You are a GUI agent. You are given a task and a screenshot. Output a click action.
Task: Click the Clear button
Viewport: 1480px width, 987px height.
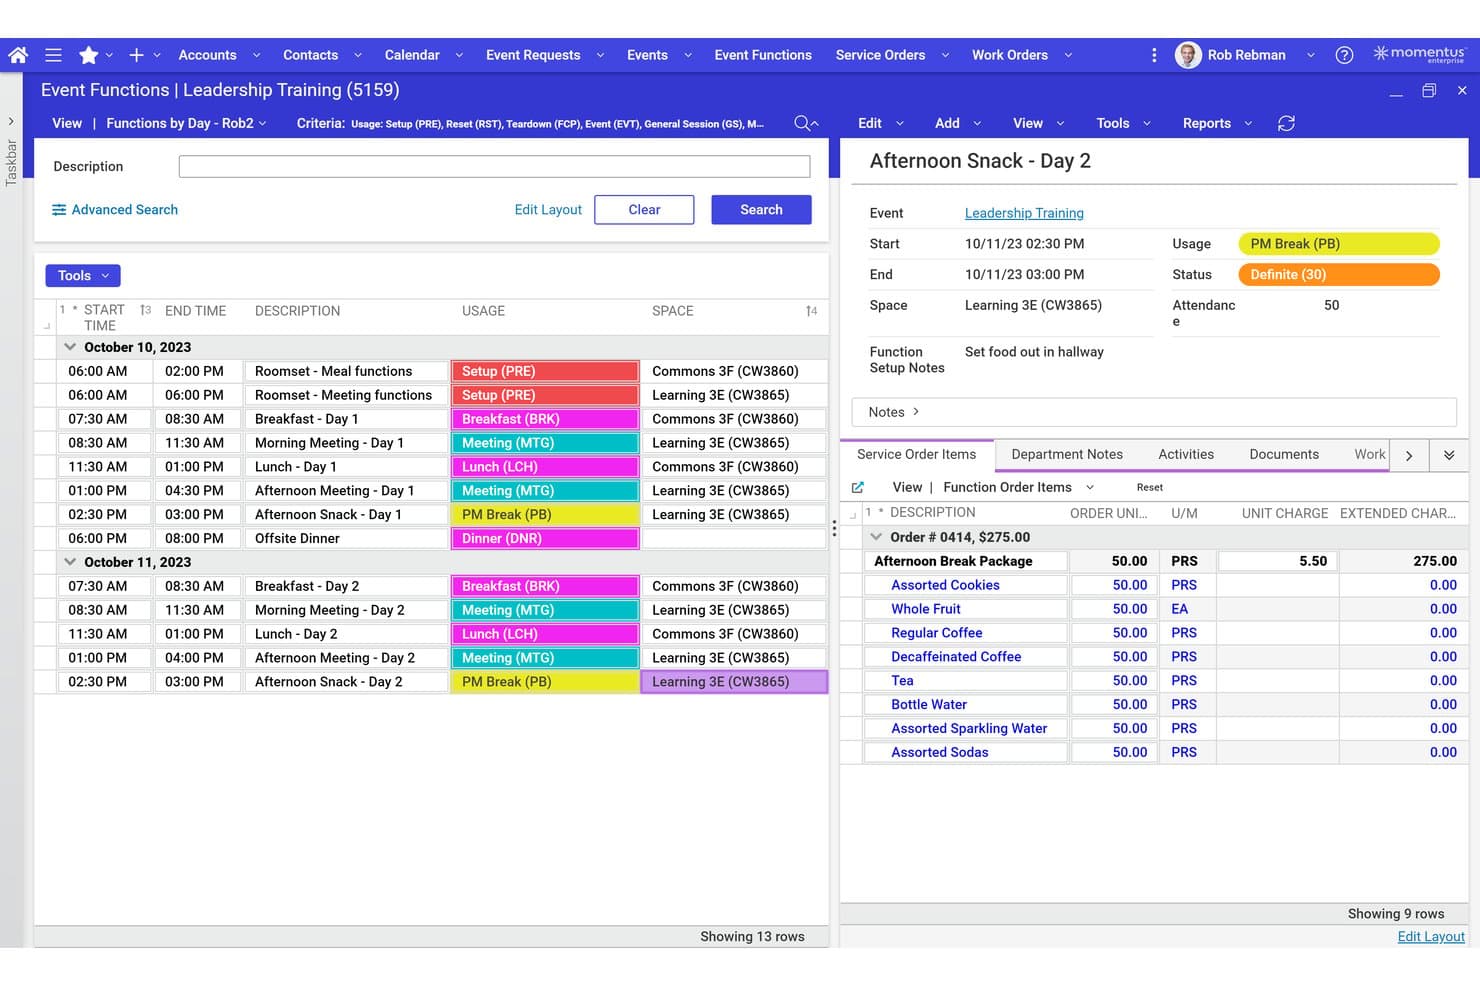(x=644, y=210)
